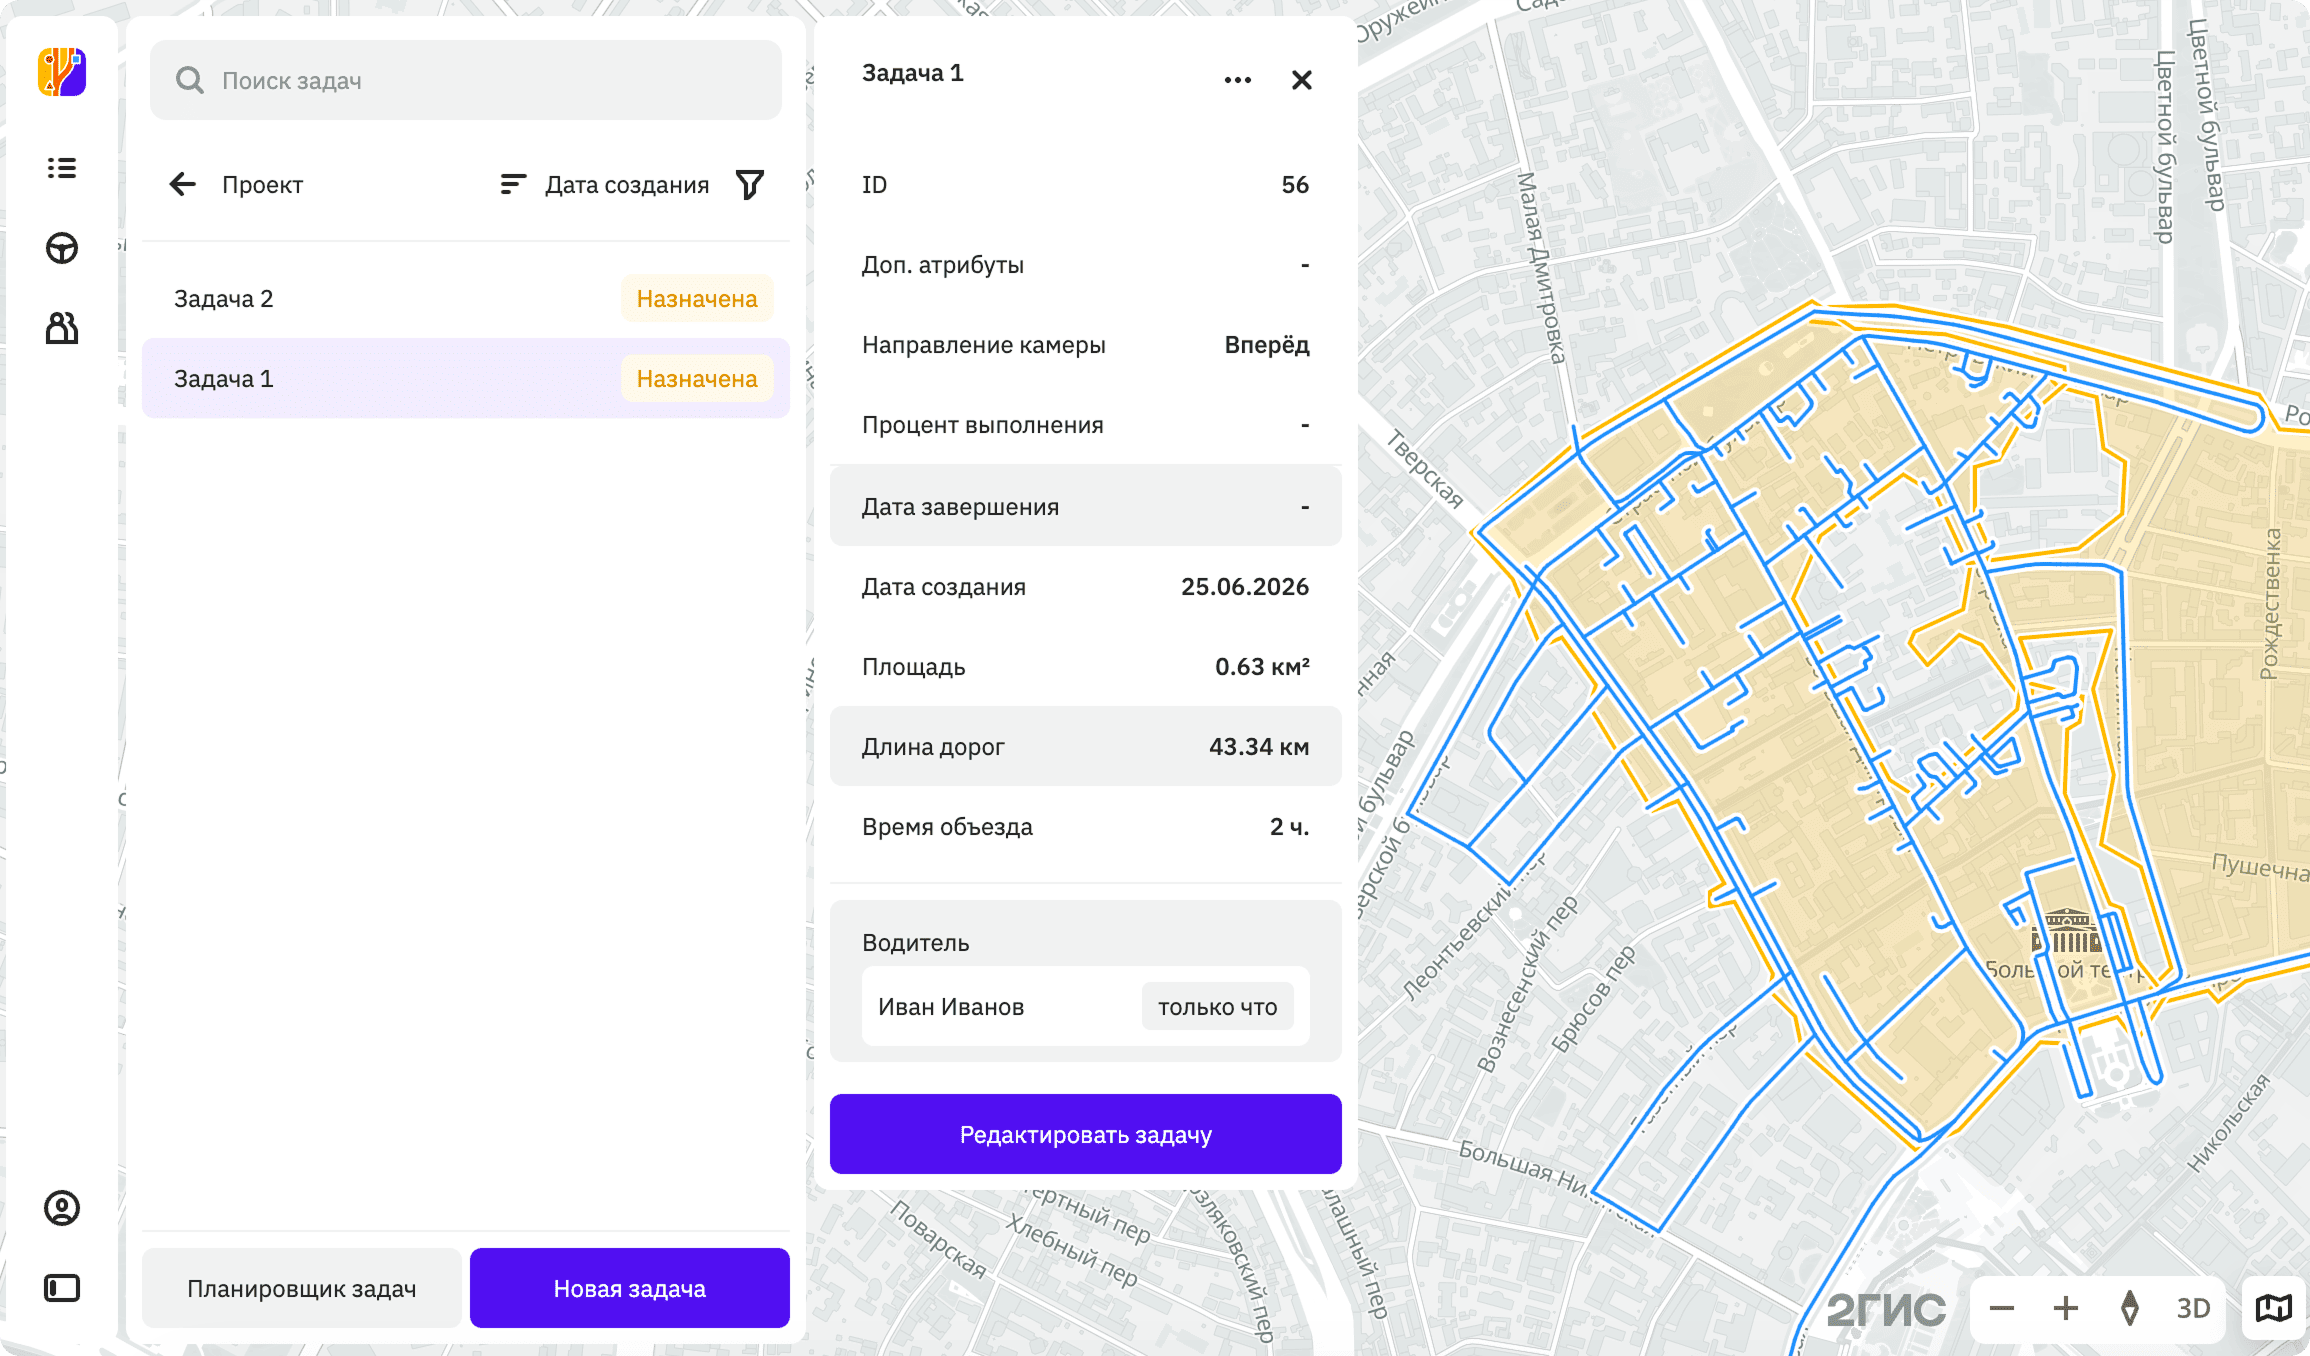
Task: Select Задача 1 in the task list
Action: point(466,378)
